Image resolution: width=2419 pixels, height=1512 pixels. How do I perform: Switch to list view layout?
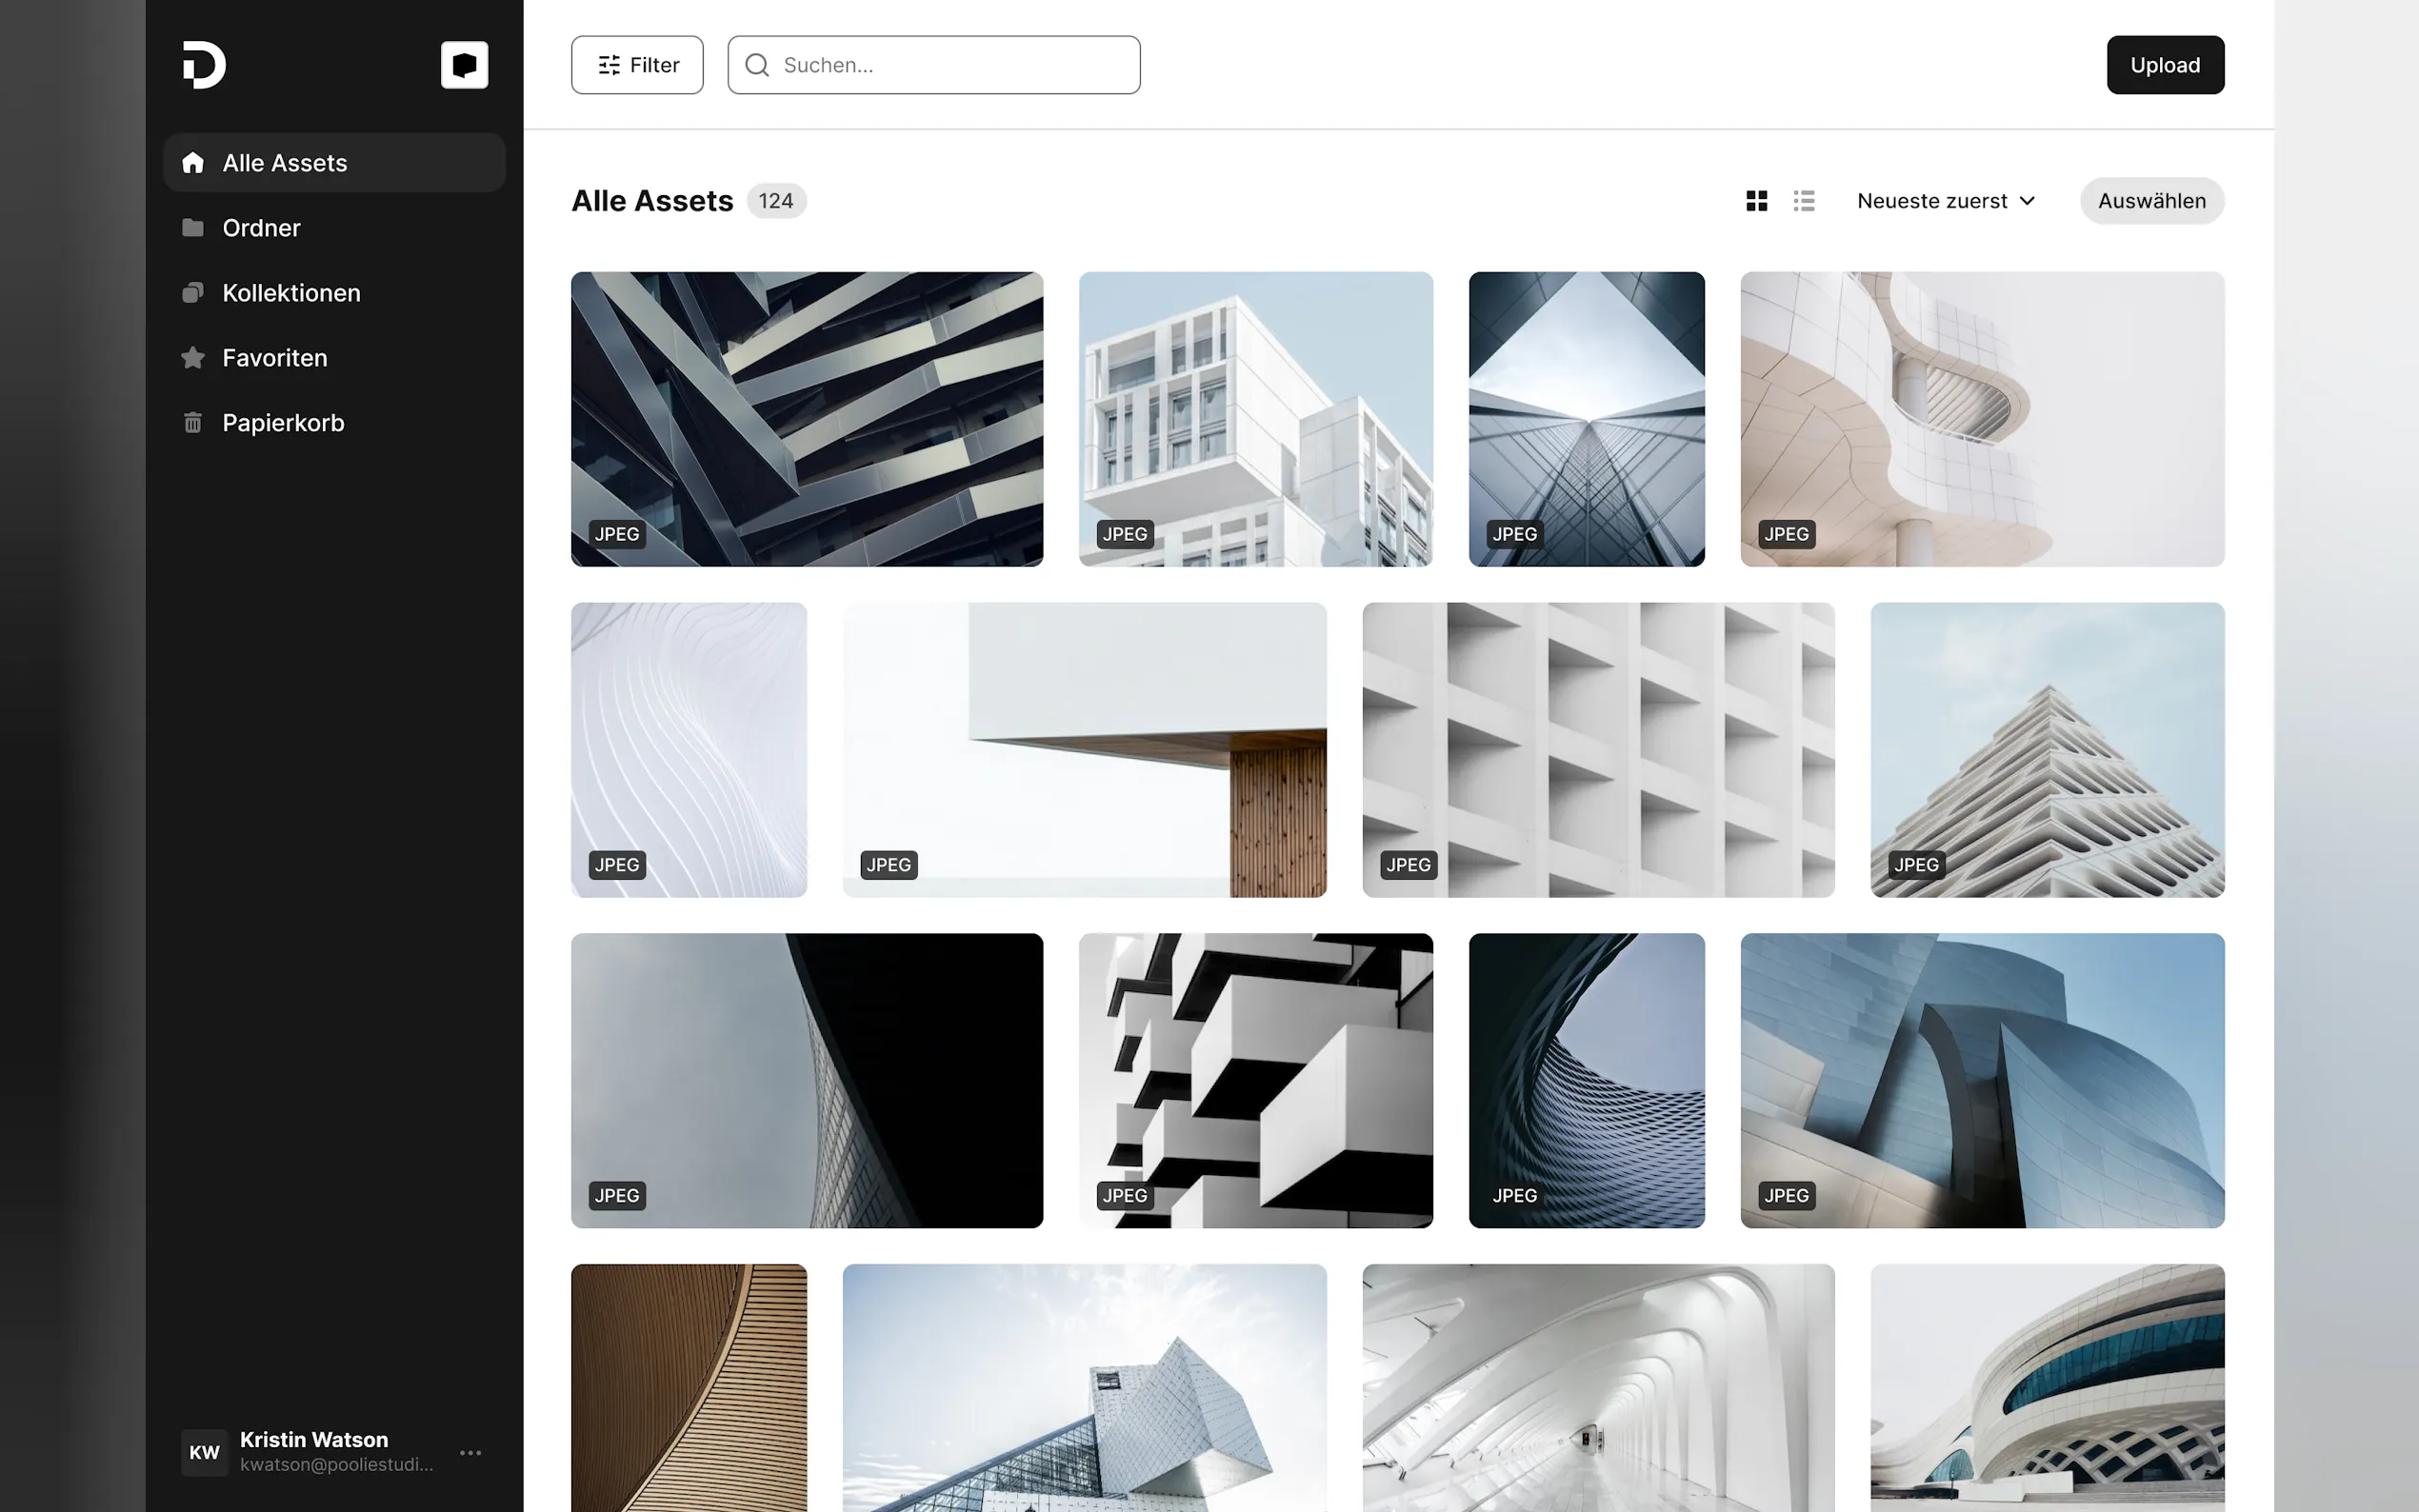click(x=1803, y=201)
